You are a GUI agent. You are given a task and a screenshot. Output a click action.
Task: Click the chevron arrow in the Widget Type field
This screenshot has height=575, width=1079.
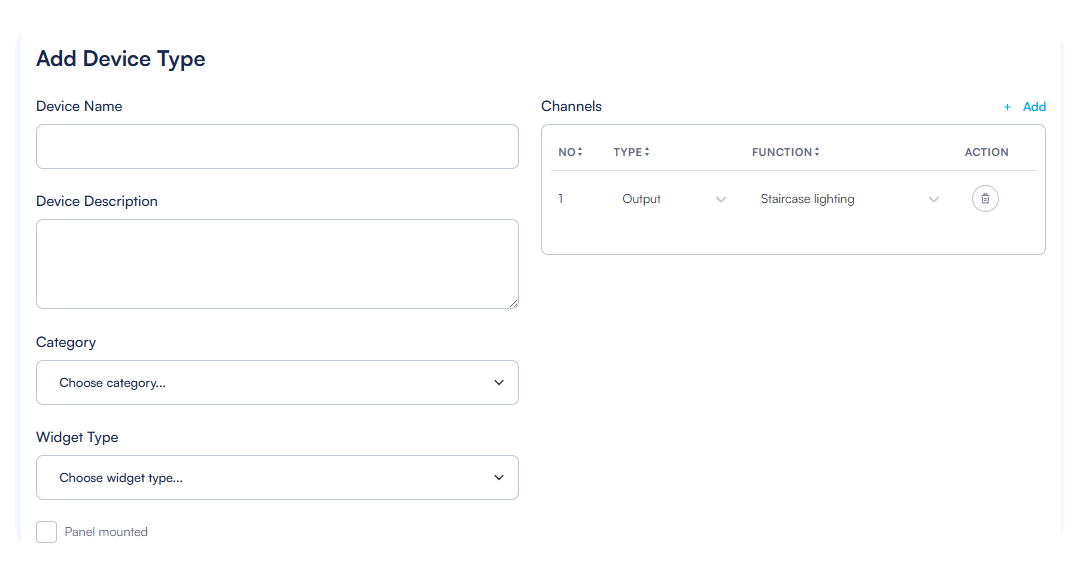click(x=499, y=478)
